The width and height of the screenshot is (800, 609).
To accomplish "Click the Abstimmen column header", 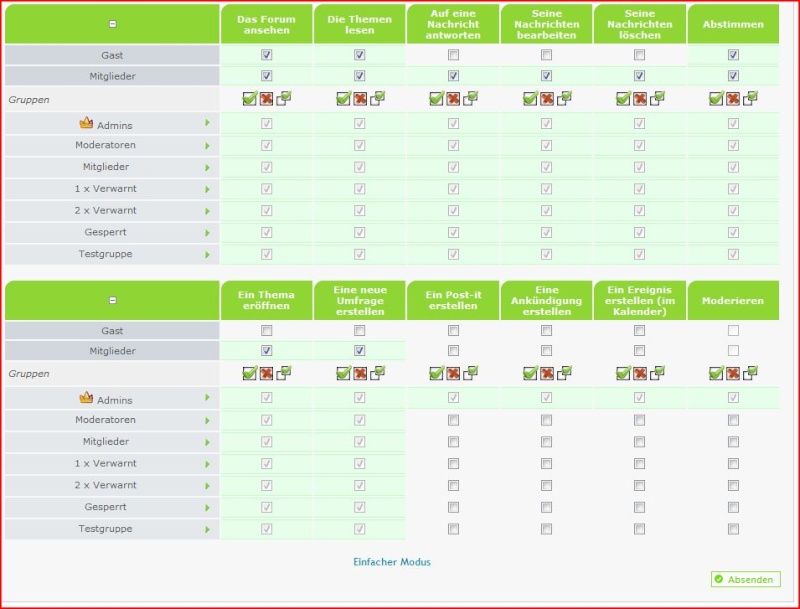I will (x=733, y=24).
